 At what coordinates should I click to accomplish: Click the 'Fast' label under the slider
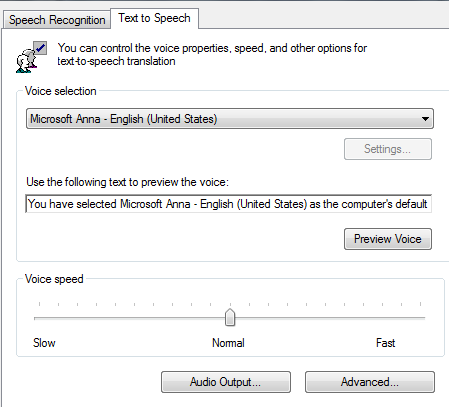[386, 343]
